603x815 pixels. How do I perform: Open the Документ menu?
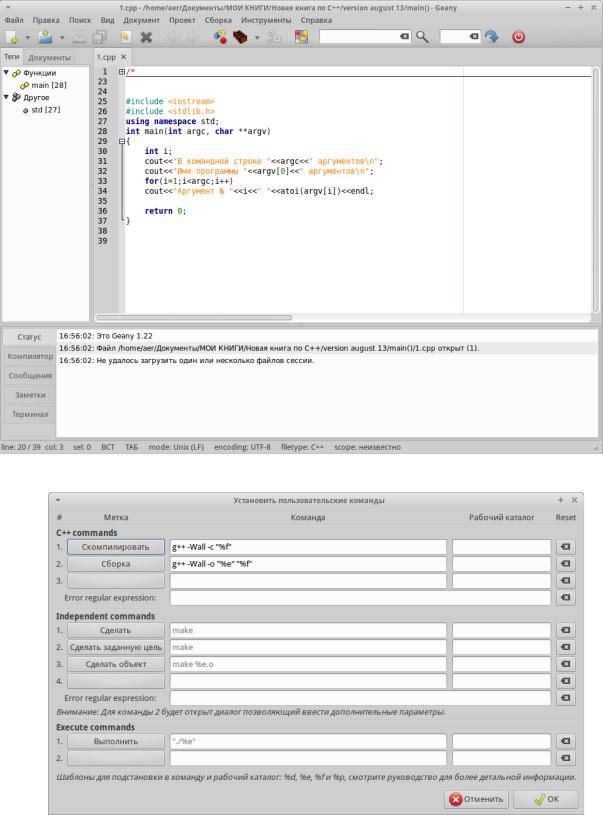click(x=141, y=20)
